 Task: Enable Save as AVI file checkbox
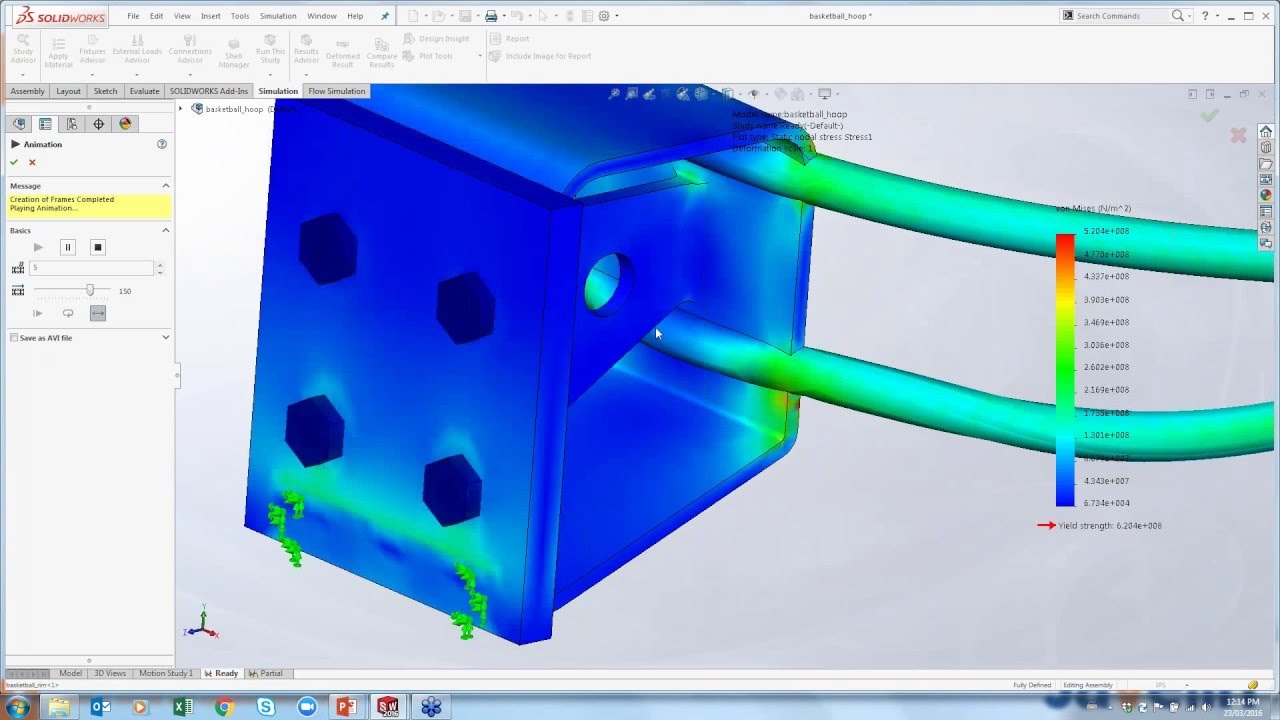pyautogui.click(x=14, y=338)
